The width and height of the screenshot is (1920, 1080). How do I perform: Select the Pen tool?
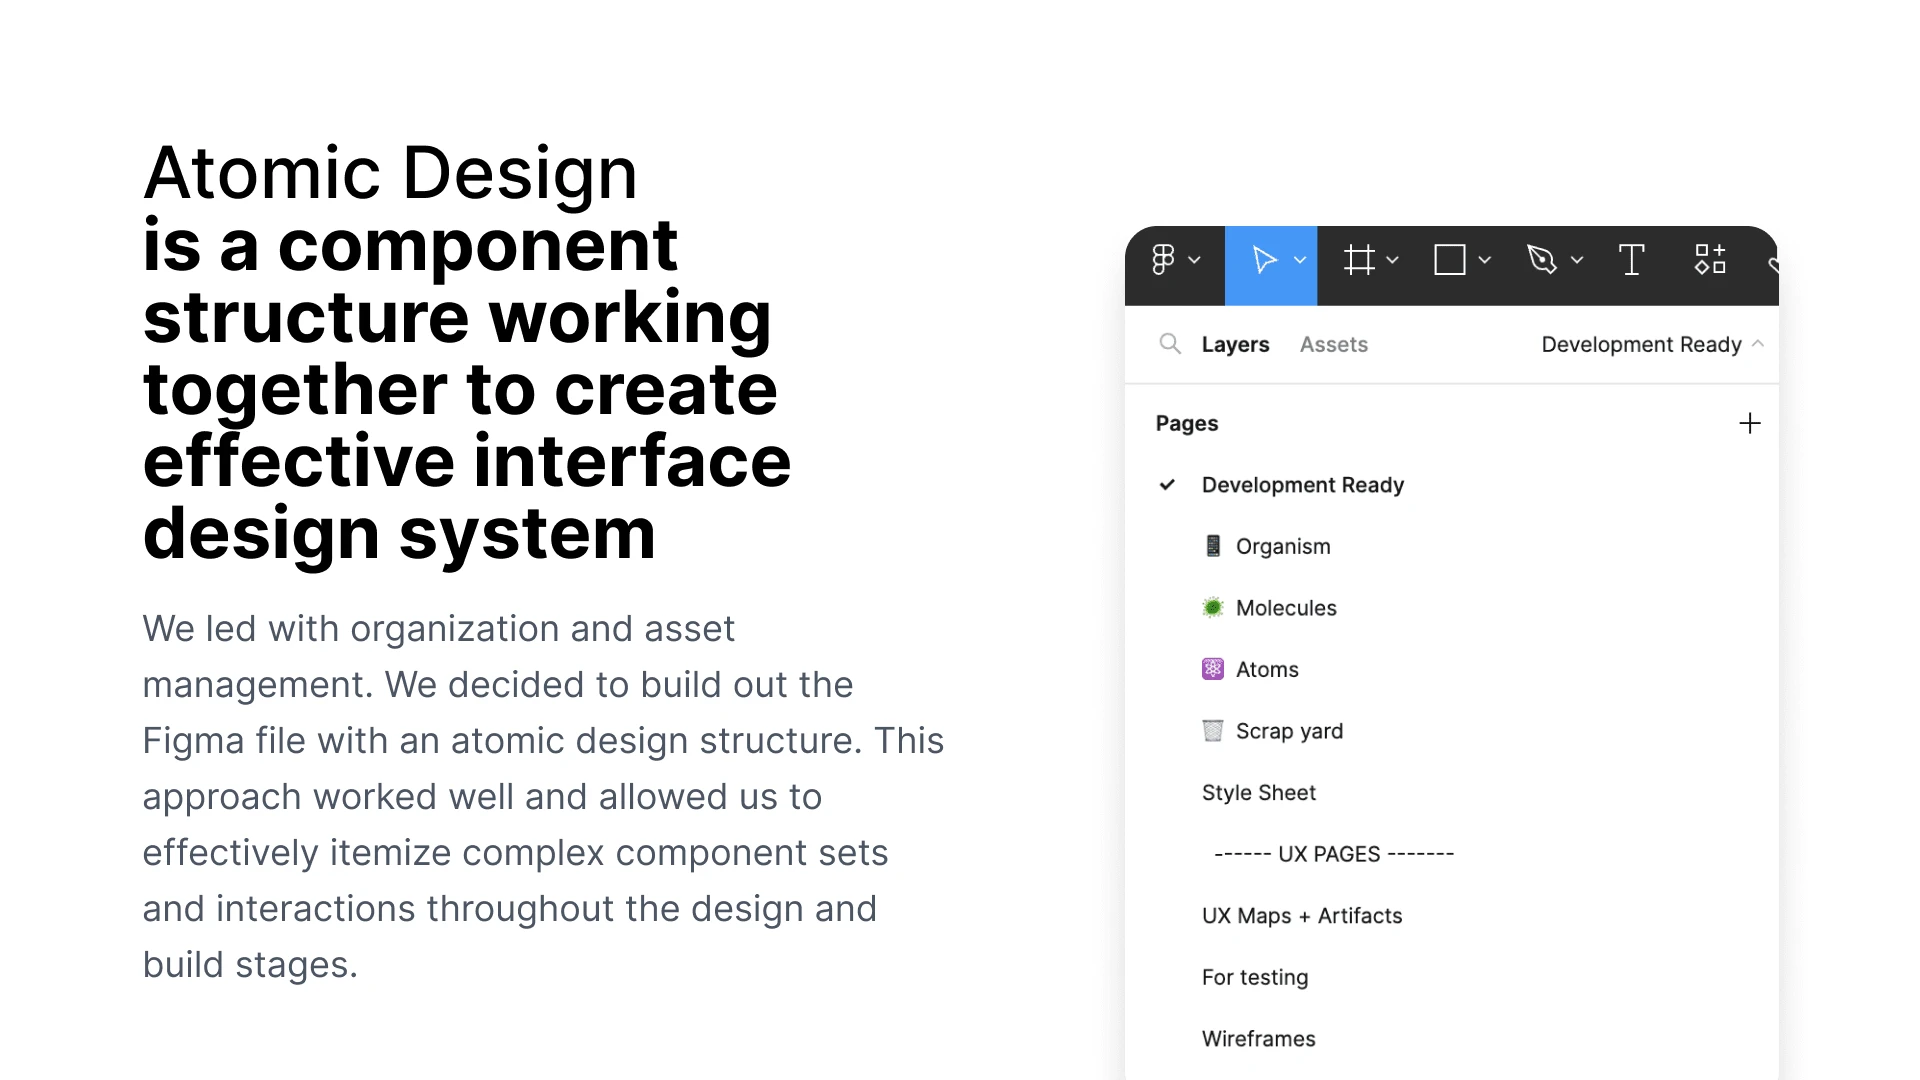[x=1542, y=260]
